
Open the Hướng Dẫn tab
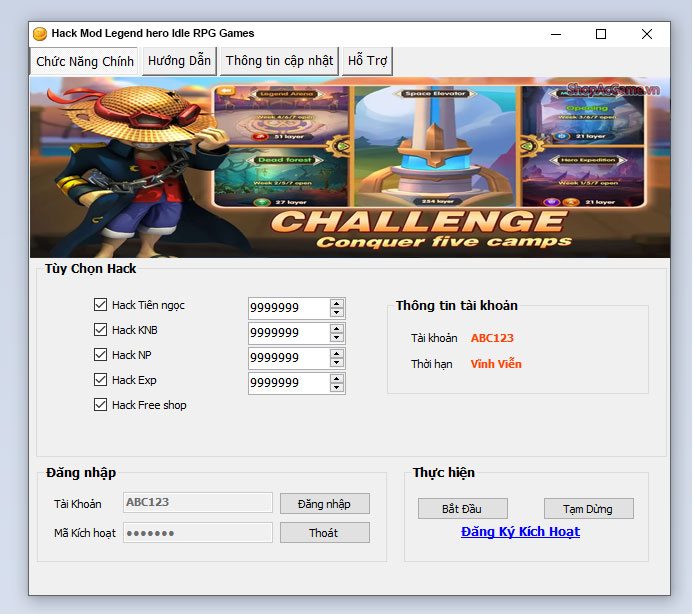(x=179, y=61)
